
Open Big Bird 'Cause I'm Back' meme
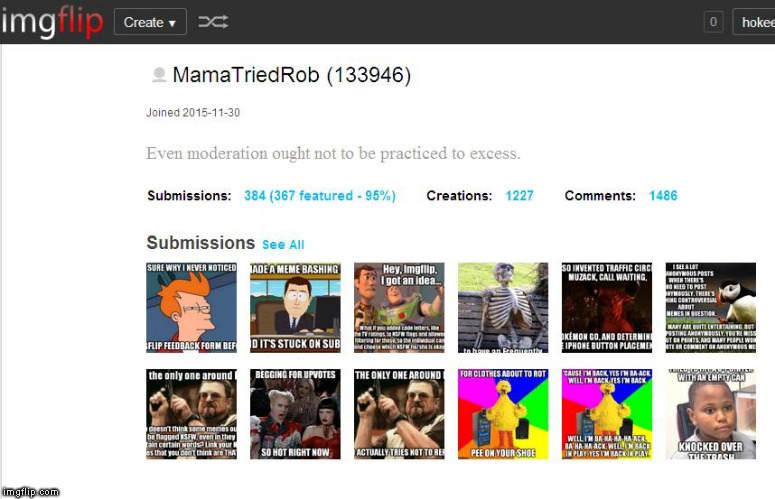[606, 414]
